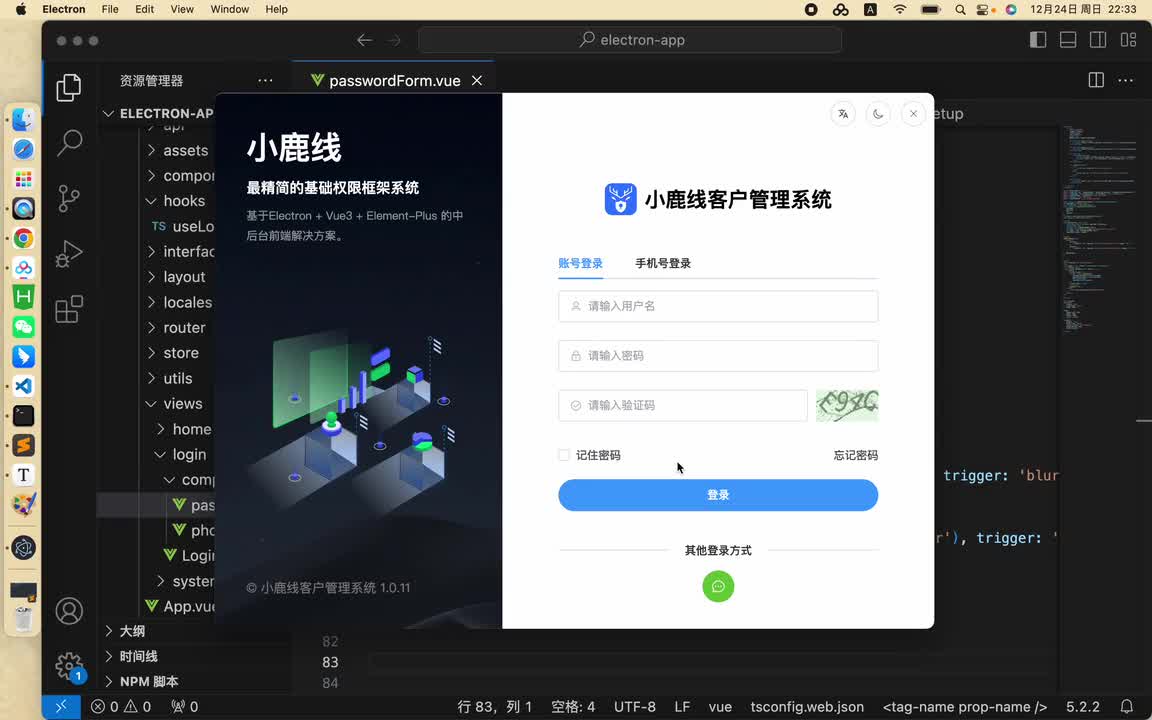Expand the 时间线 timeline section
Viewport: 1152px width, 720px height.
click(138, 656)
